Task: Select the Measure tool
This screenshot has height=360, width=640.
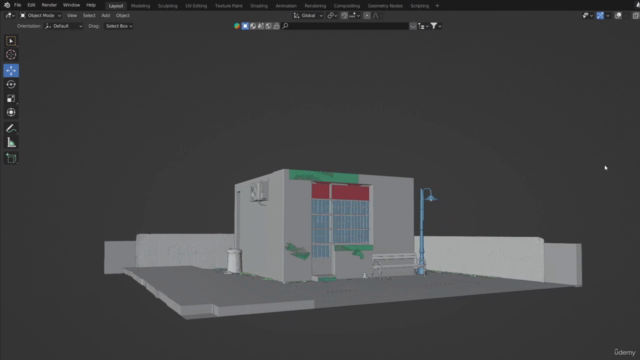Action: [11, 142]
